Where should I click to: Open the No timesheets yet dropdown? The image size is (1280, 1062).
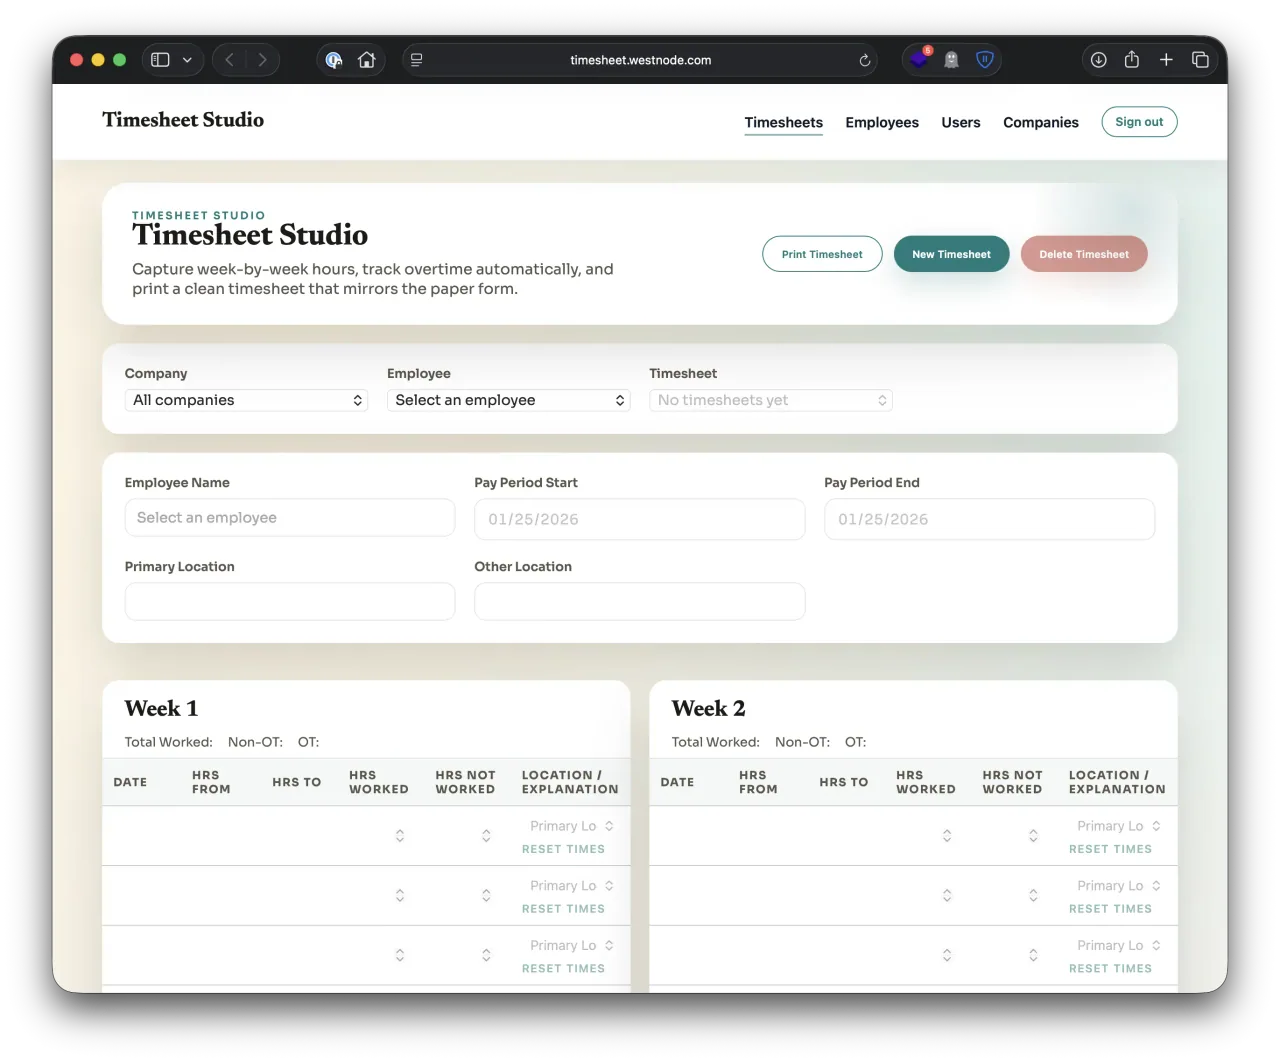[x=770, y=400]
